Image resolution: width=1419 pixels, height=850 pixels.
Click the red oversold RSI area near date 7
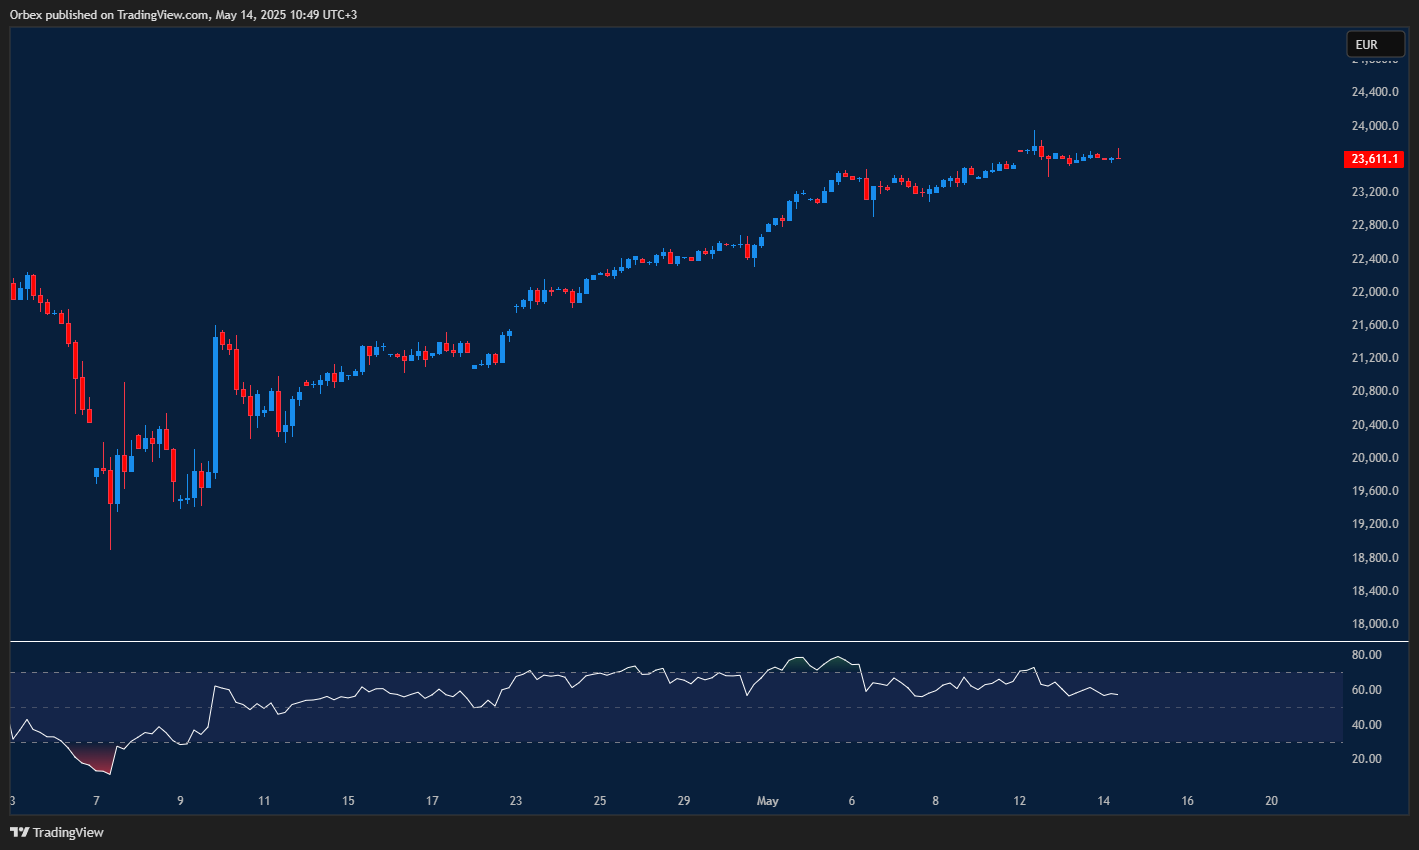95,761
